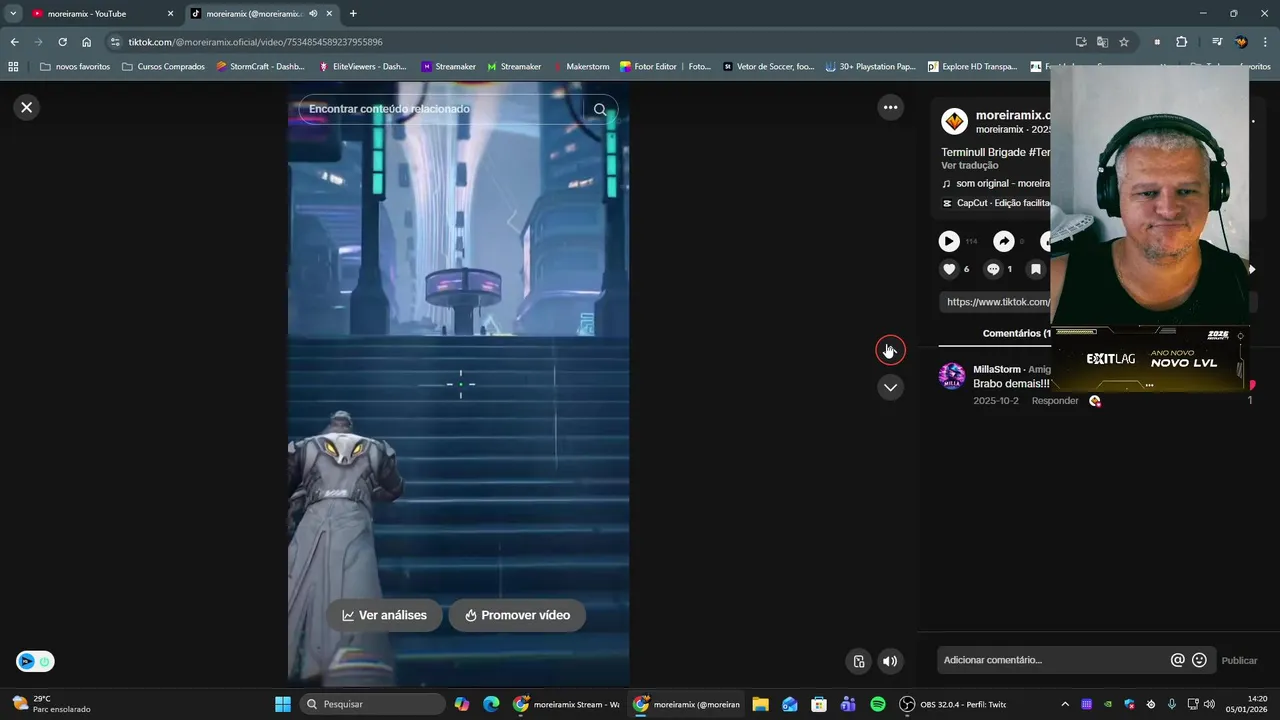This screenshot has height=720, width=1280.
Task: Click the translate page icon
Action: [x=1102, y=42]
